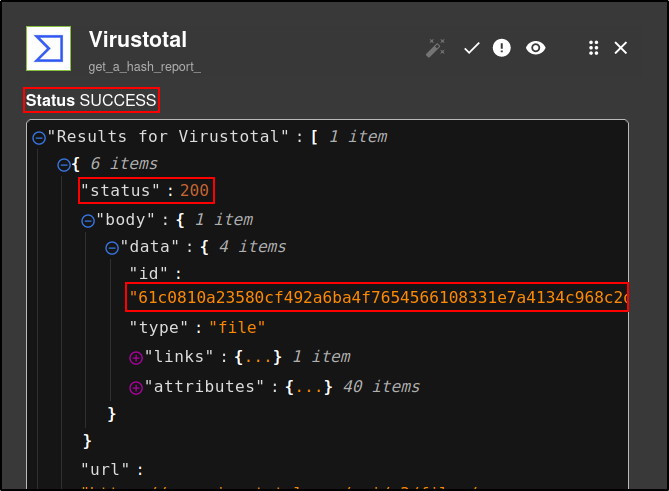Click the exclamation alert icon
Screen dimensions: 669x491
pos(501,48)
